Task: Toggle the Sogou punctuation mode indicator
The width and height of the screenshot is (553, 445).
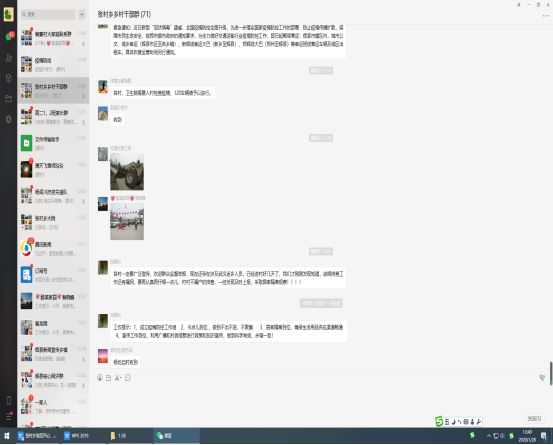Action: pos(460,422)
